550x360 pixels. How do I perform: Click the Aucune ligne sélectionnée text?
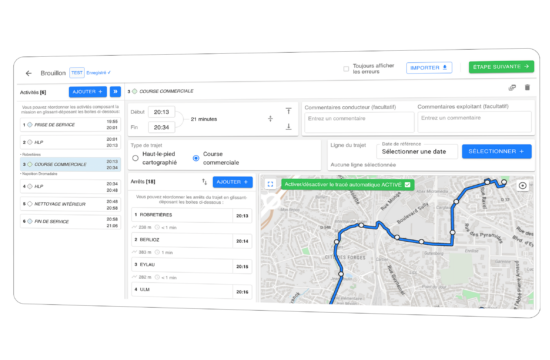pos(363,165)
